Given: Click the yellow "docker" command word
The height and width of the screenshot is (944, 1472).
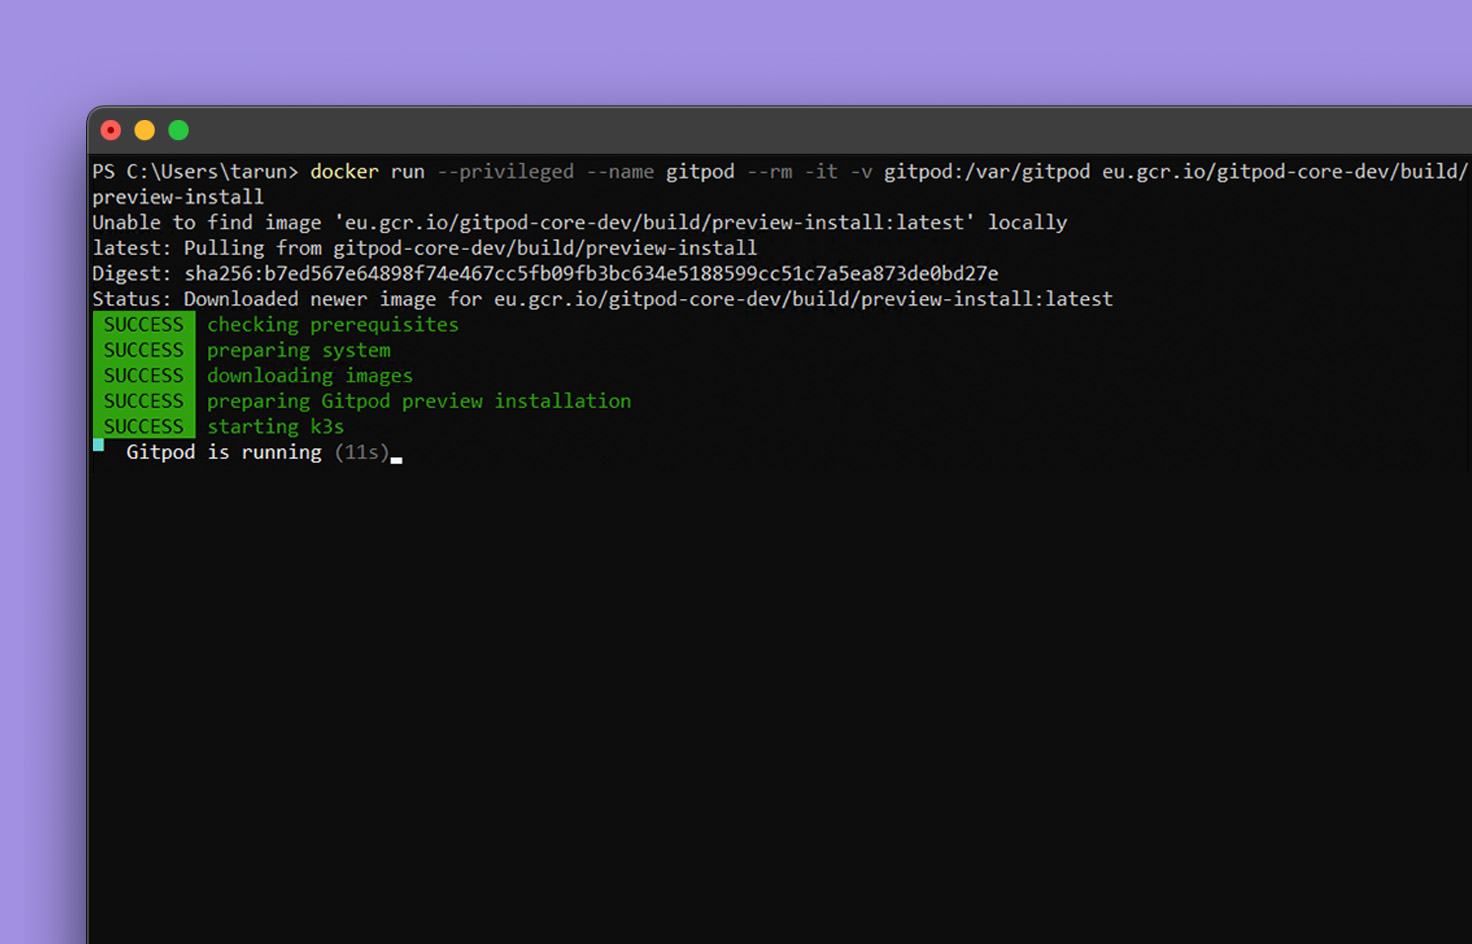Looking at the screenshot, I should tap(344, 172).
